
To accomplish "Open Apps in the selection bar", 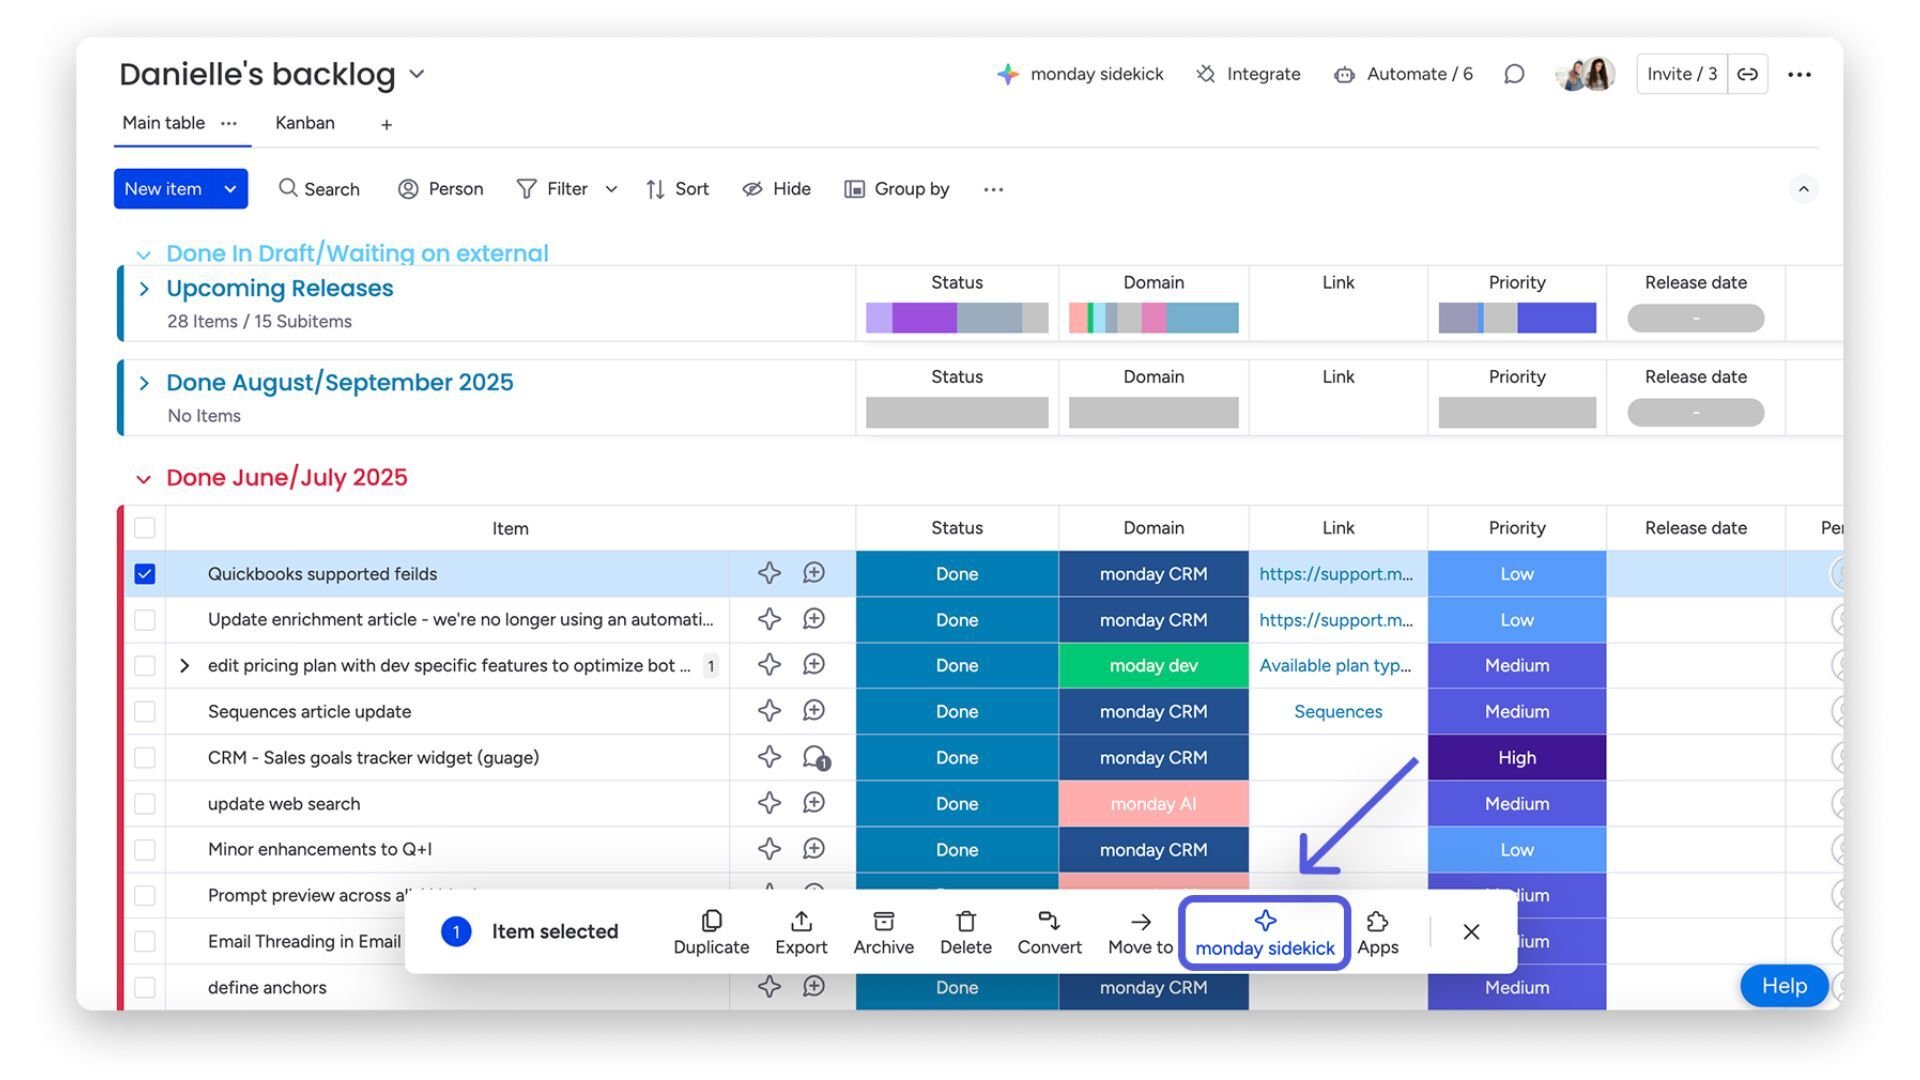I will coord(1377,932).
